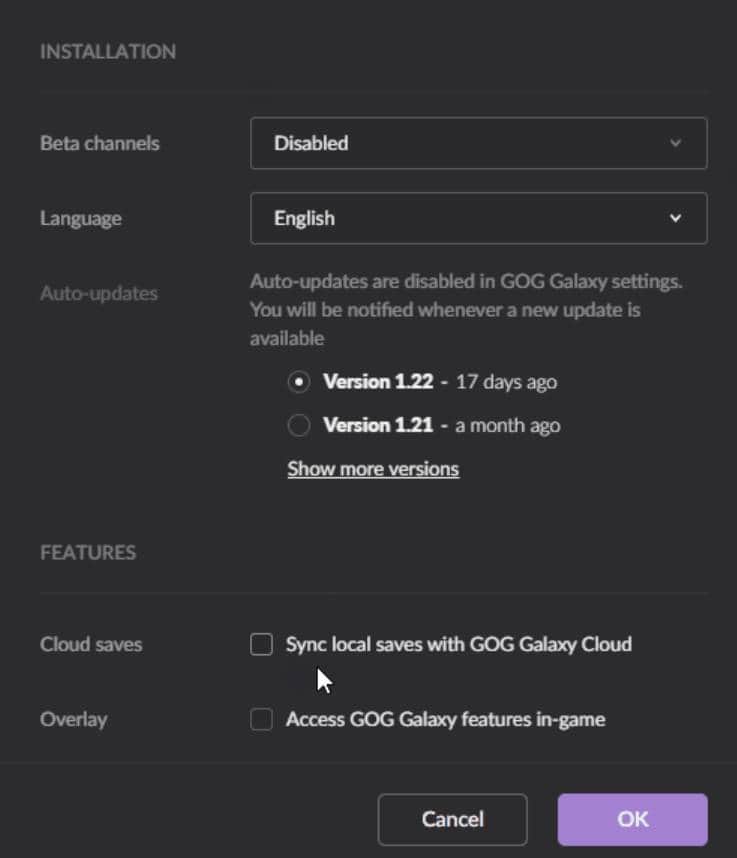The height and width of the screenshot is (858, 737).
Task: Click the Cloud saves label
Action: pyautogui.click(x=91, y=644)
